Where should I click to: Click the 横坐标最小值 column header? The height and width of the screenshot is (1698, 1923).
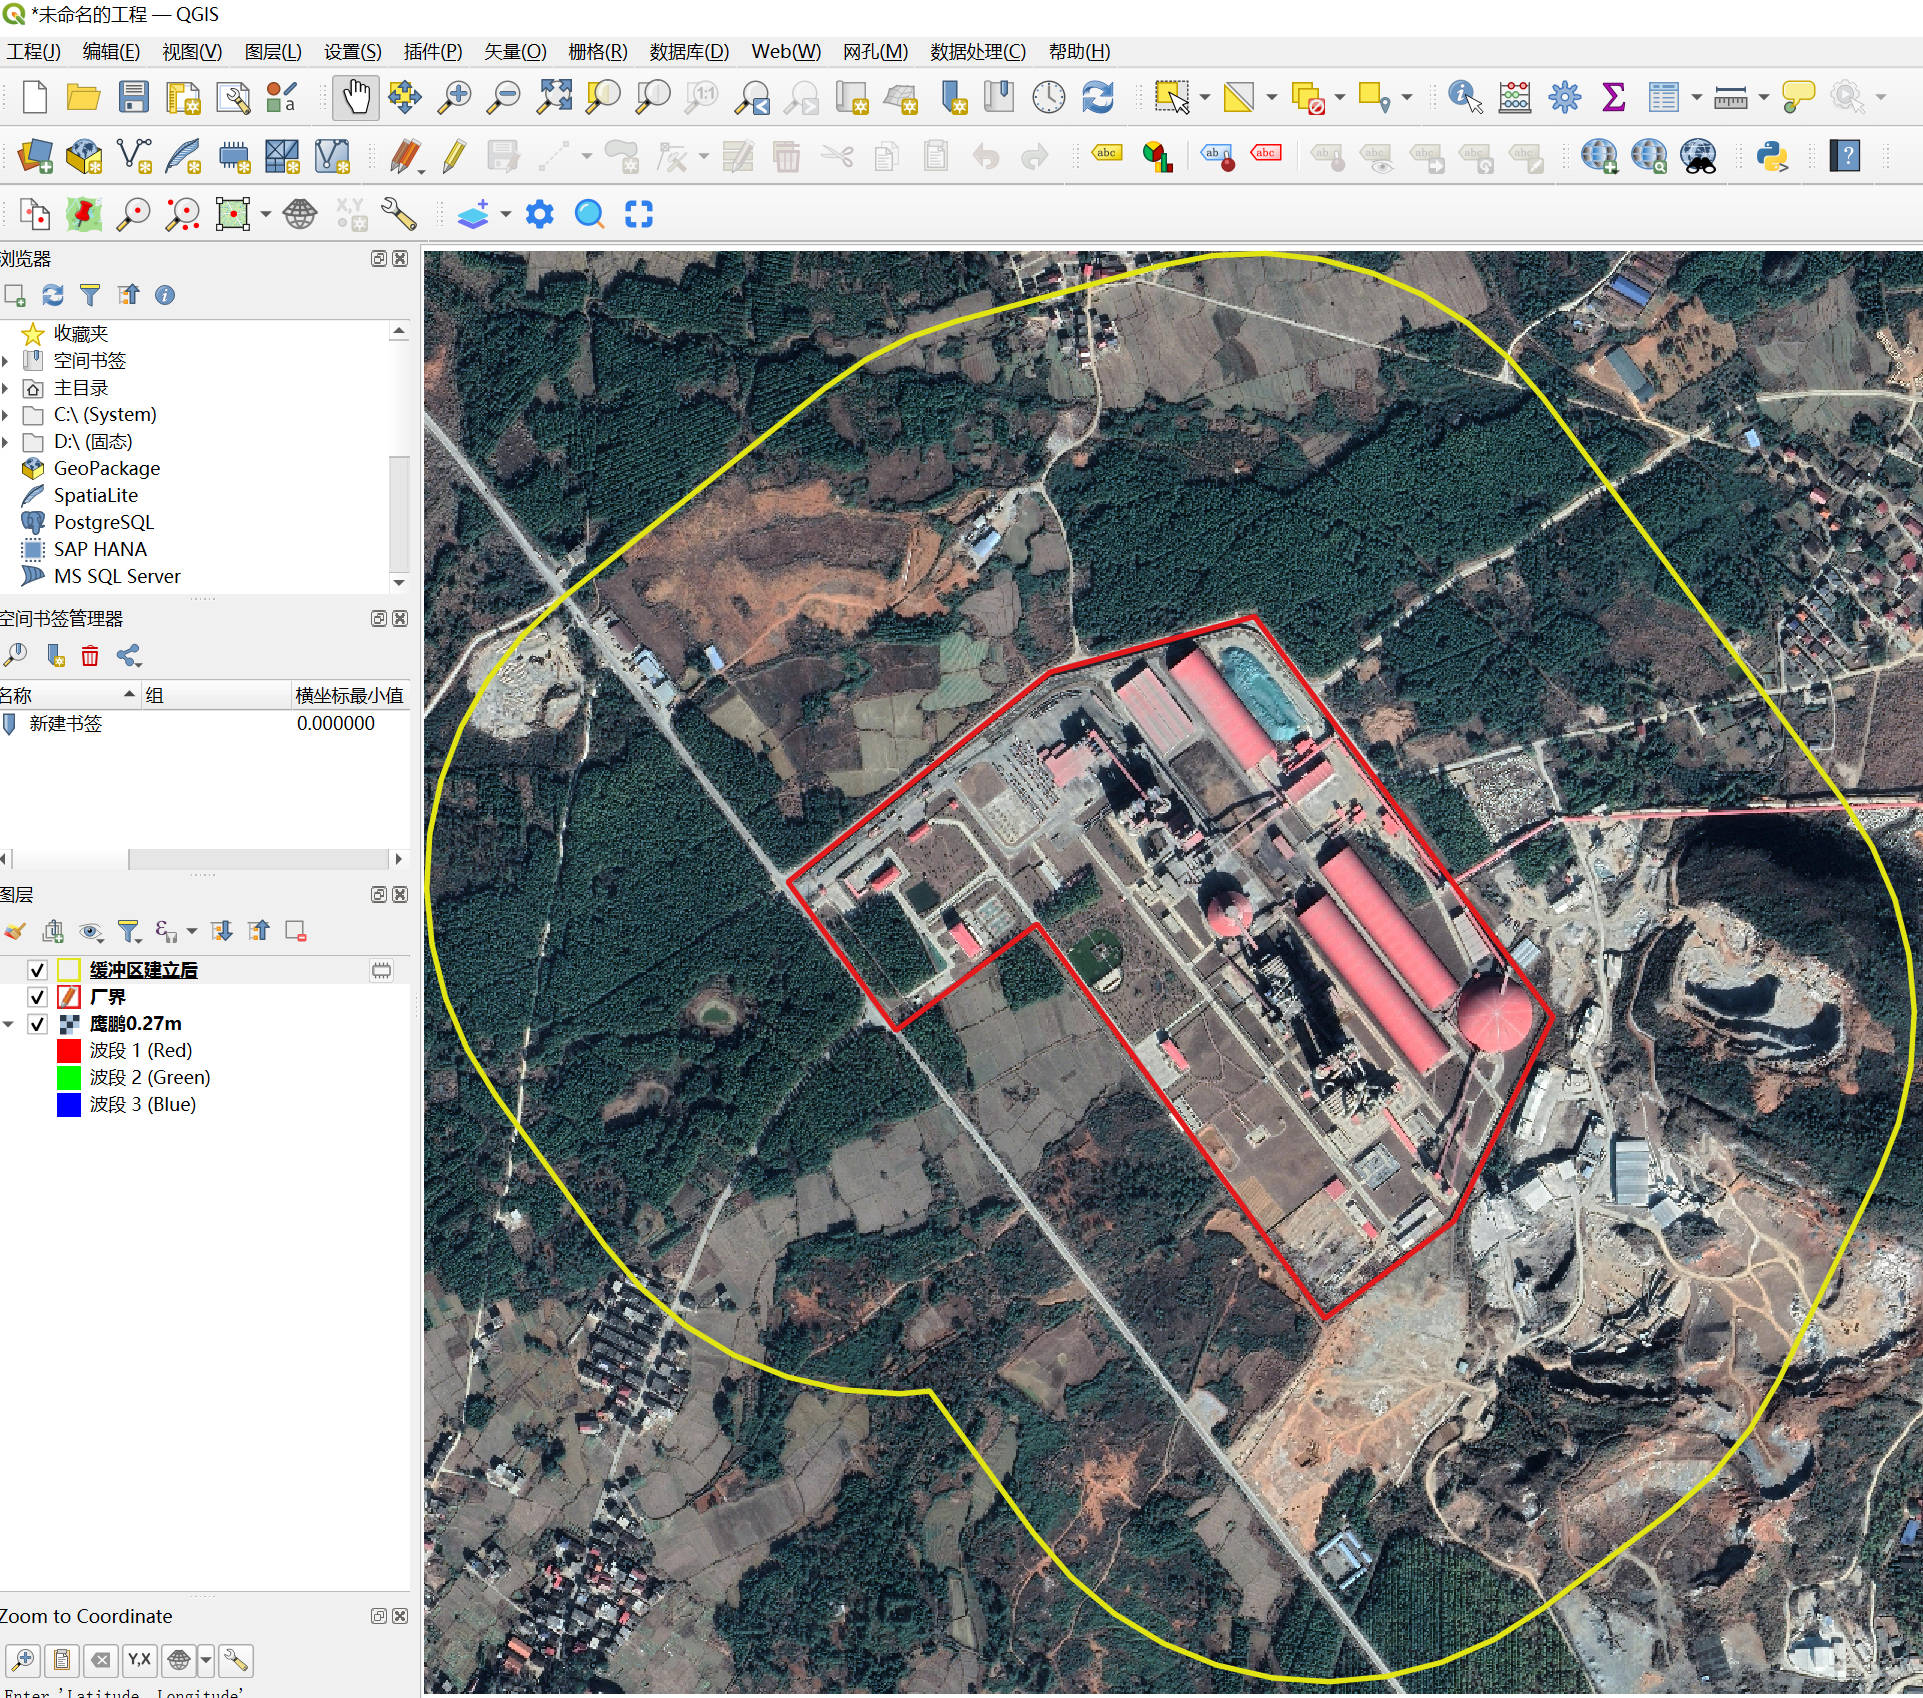click(349, 695)
